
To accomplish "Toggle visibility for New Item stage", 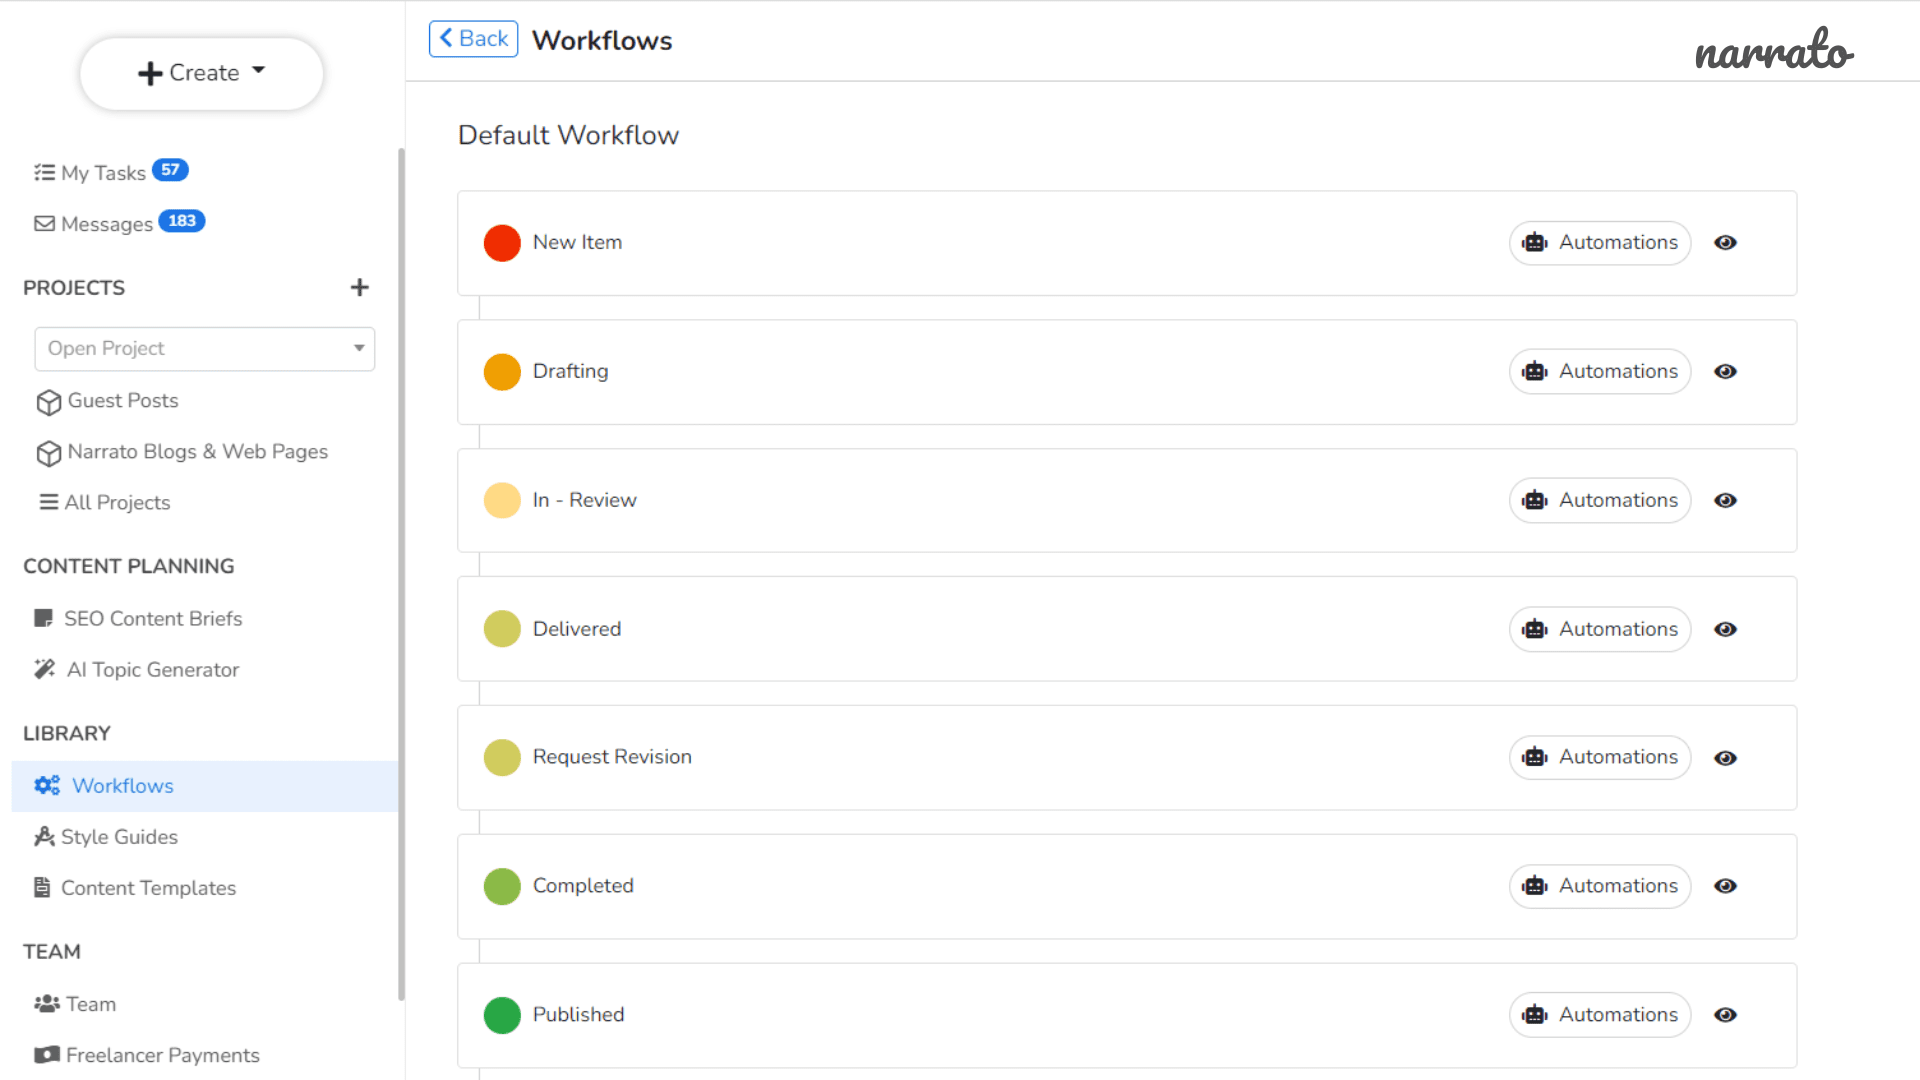I will tap(1724, 243).
